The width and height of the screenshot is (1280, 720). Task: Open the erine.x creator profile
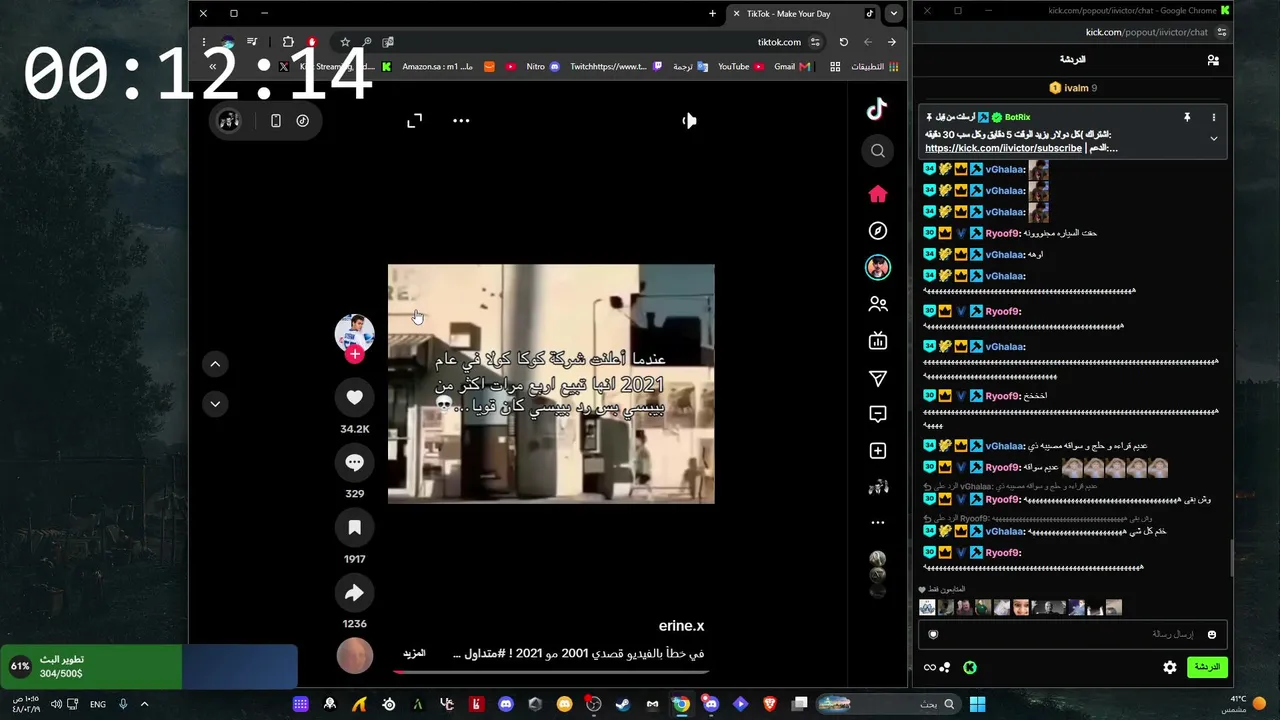(x=681, y=626)
